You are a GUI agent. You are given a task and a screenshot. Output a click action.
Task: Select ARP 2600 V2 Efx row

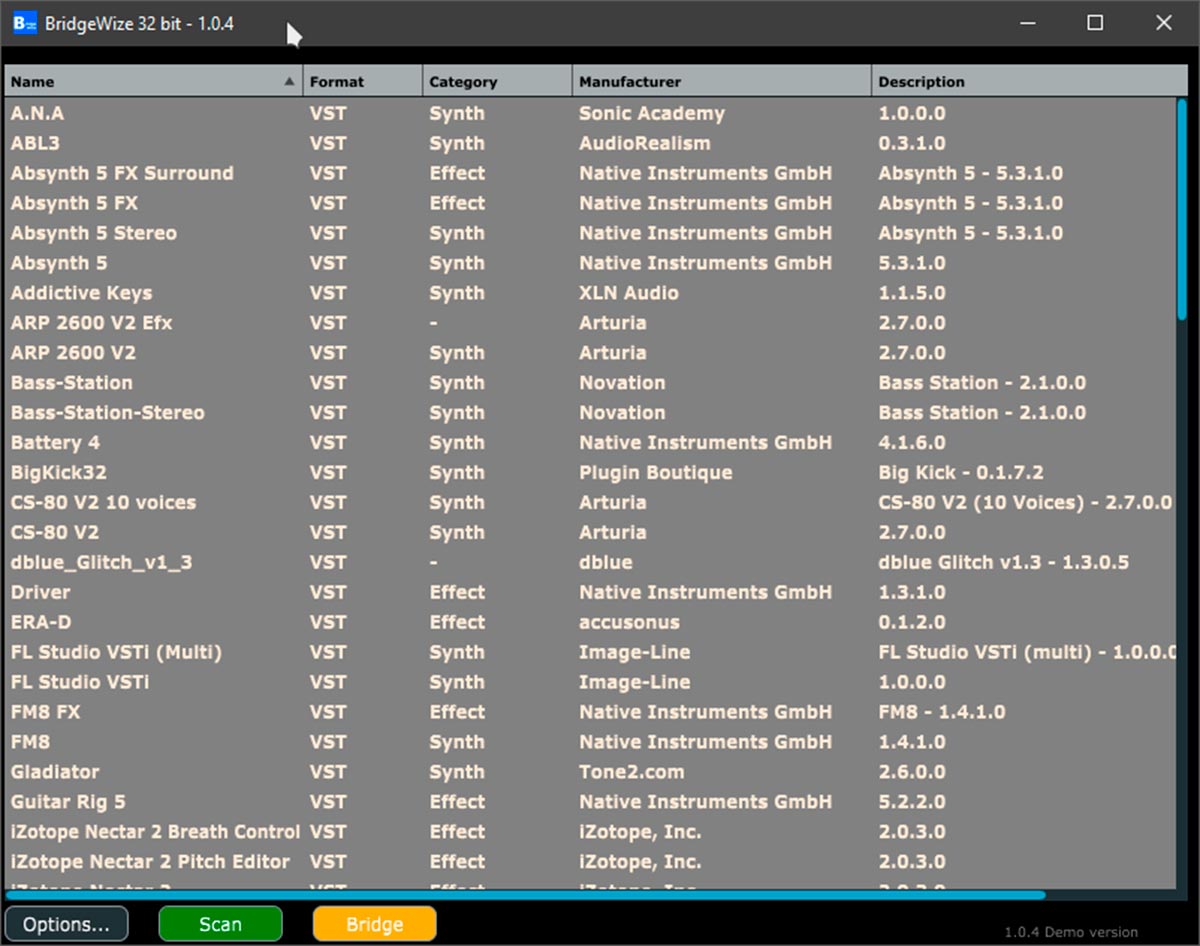tap(590, 323)
